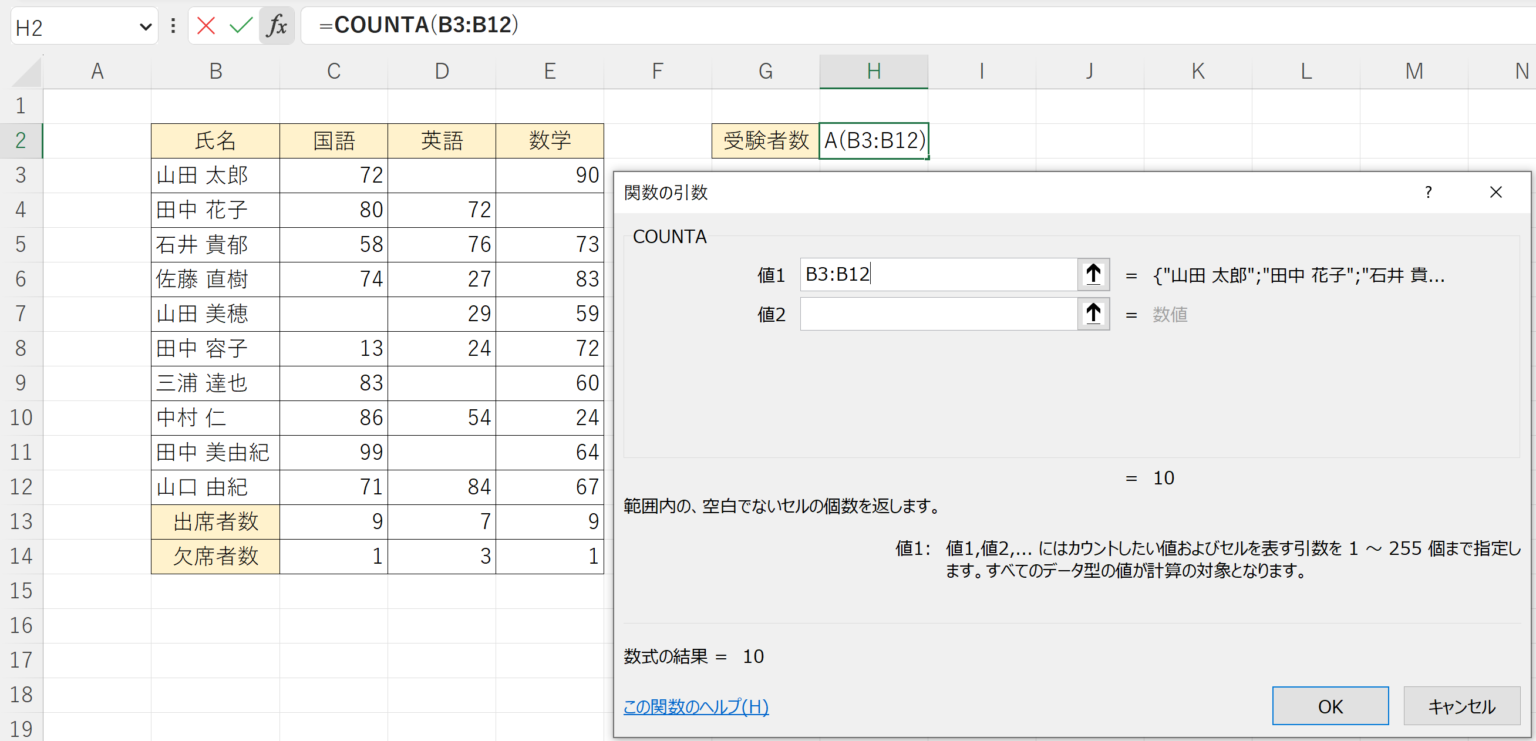This screenshot has height=741, width=1536.
Task: Click the 出席者数 label cell
Action: 215,522
